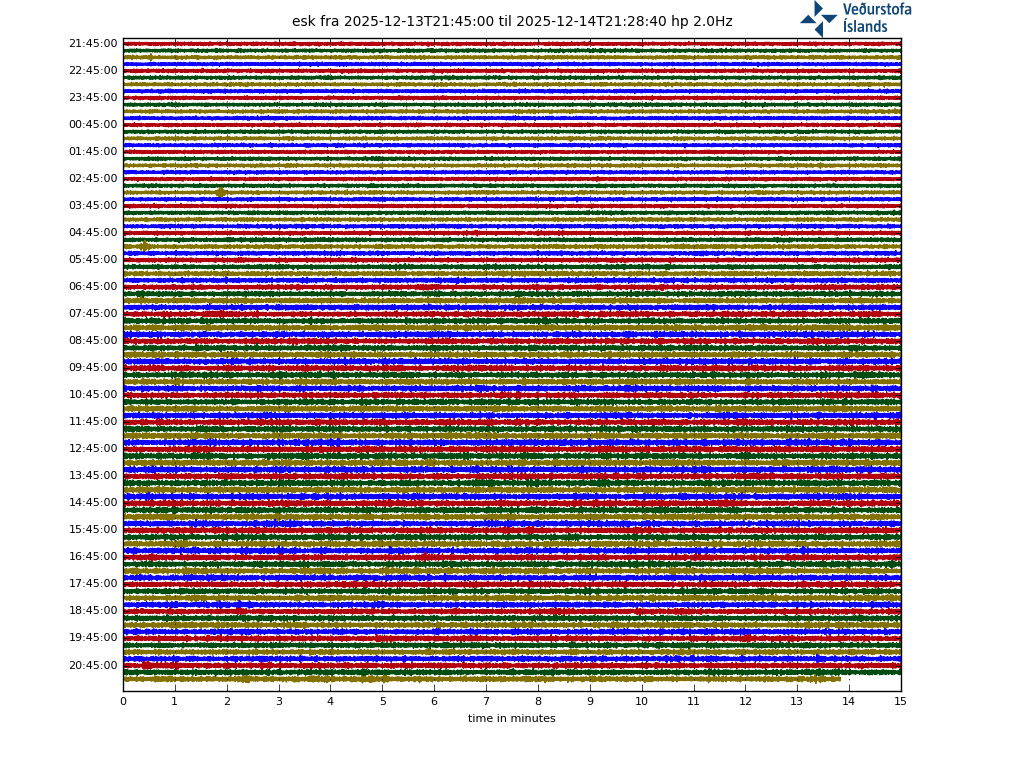Image resolution: width=1024 pixels, height=768 pixels.
Task: Select the 15 minute tick label
Action: coord(900,702)
